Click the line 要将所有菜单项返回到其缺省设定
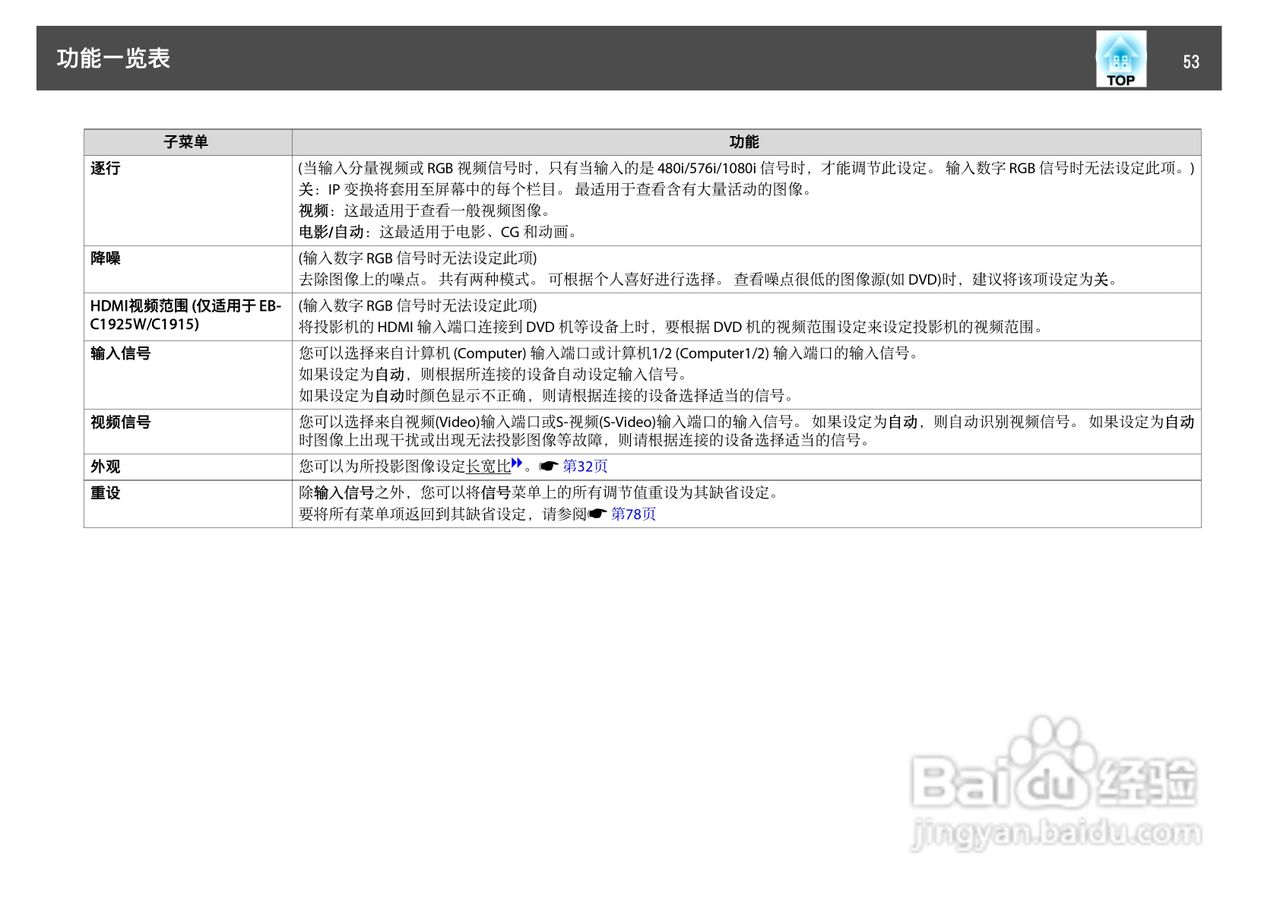 (477, 514)
